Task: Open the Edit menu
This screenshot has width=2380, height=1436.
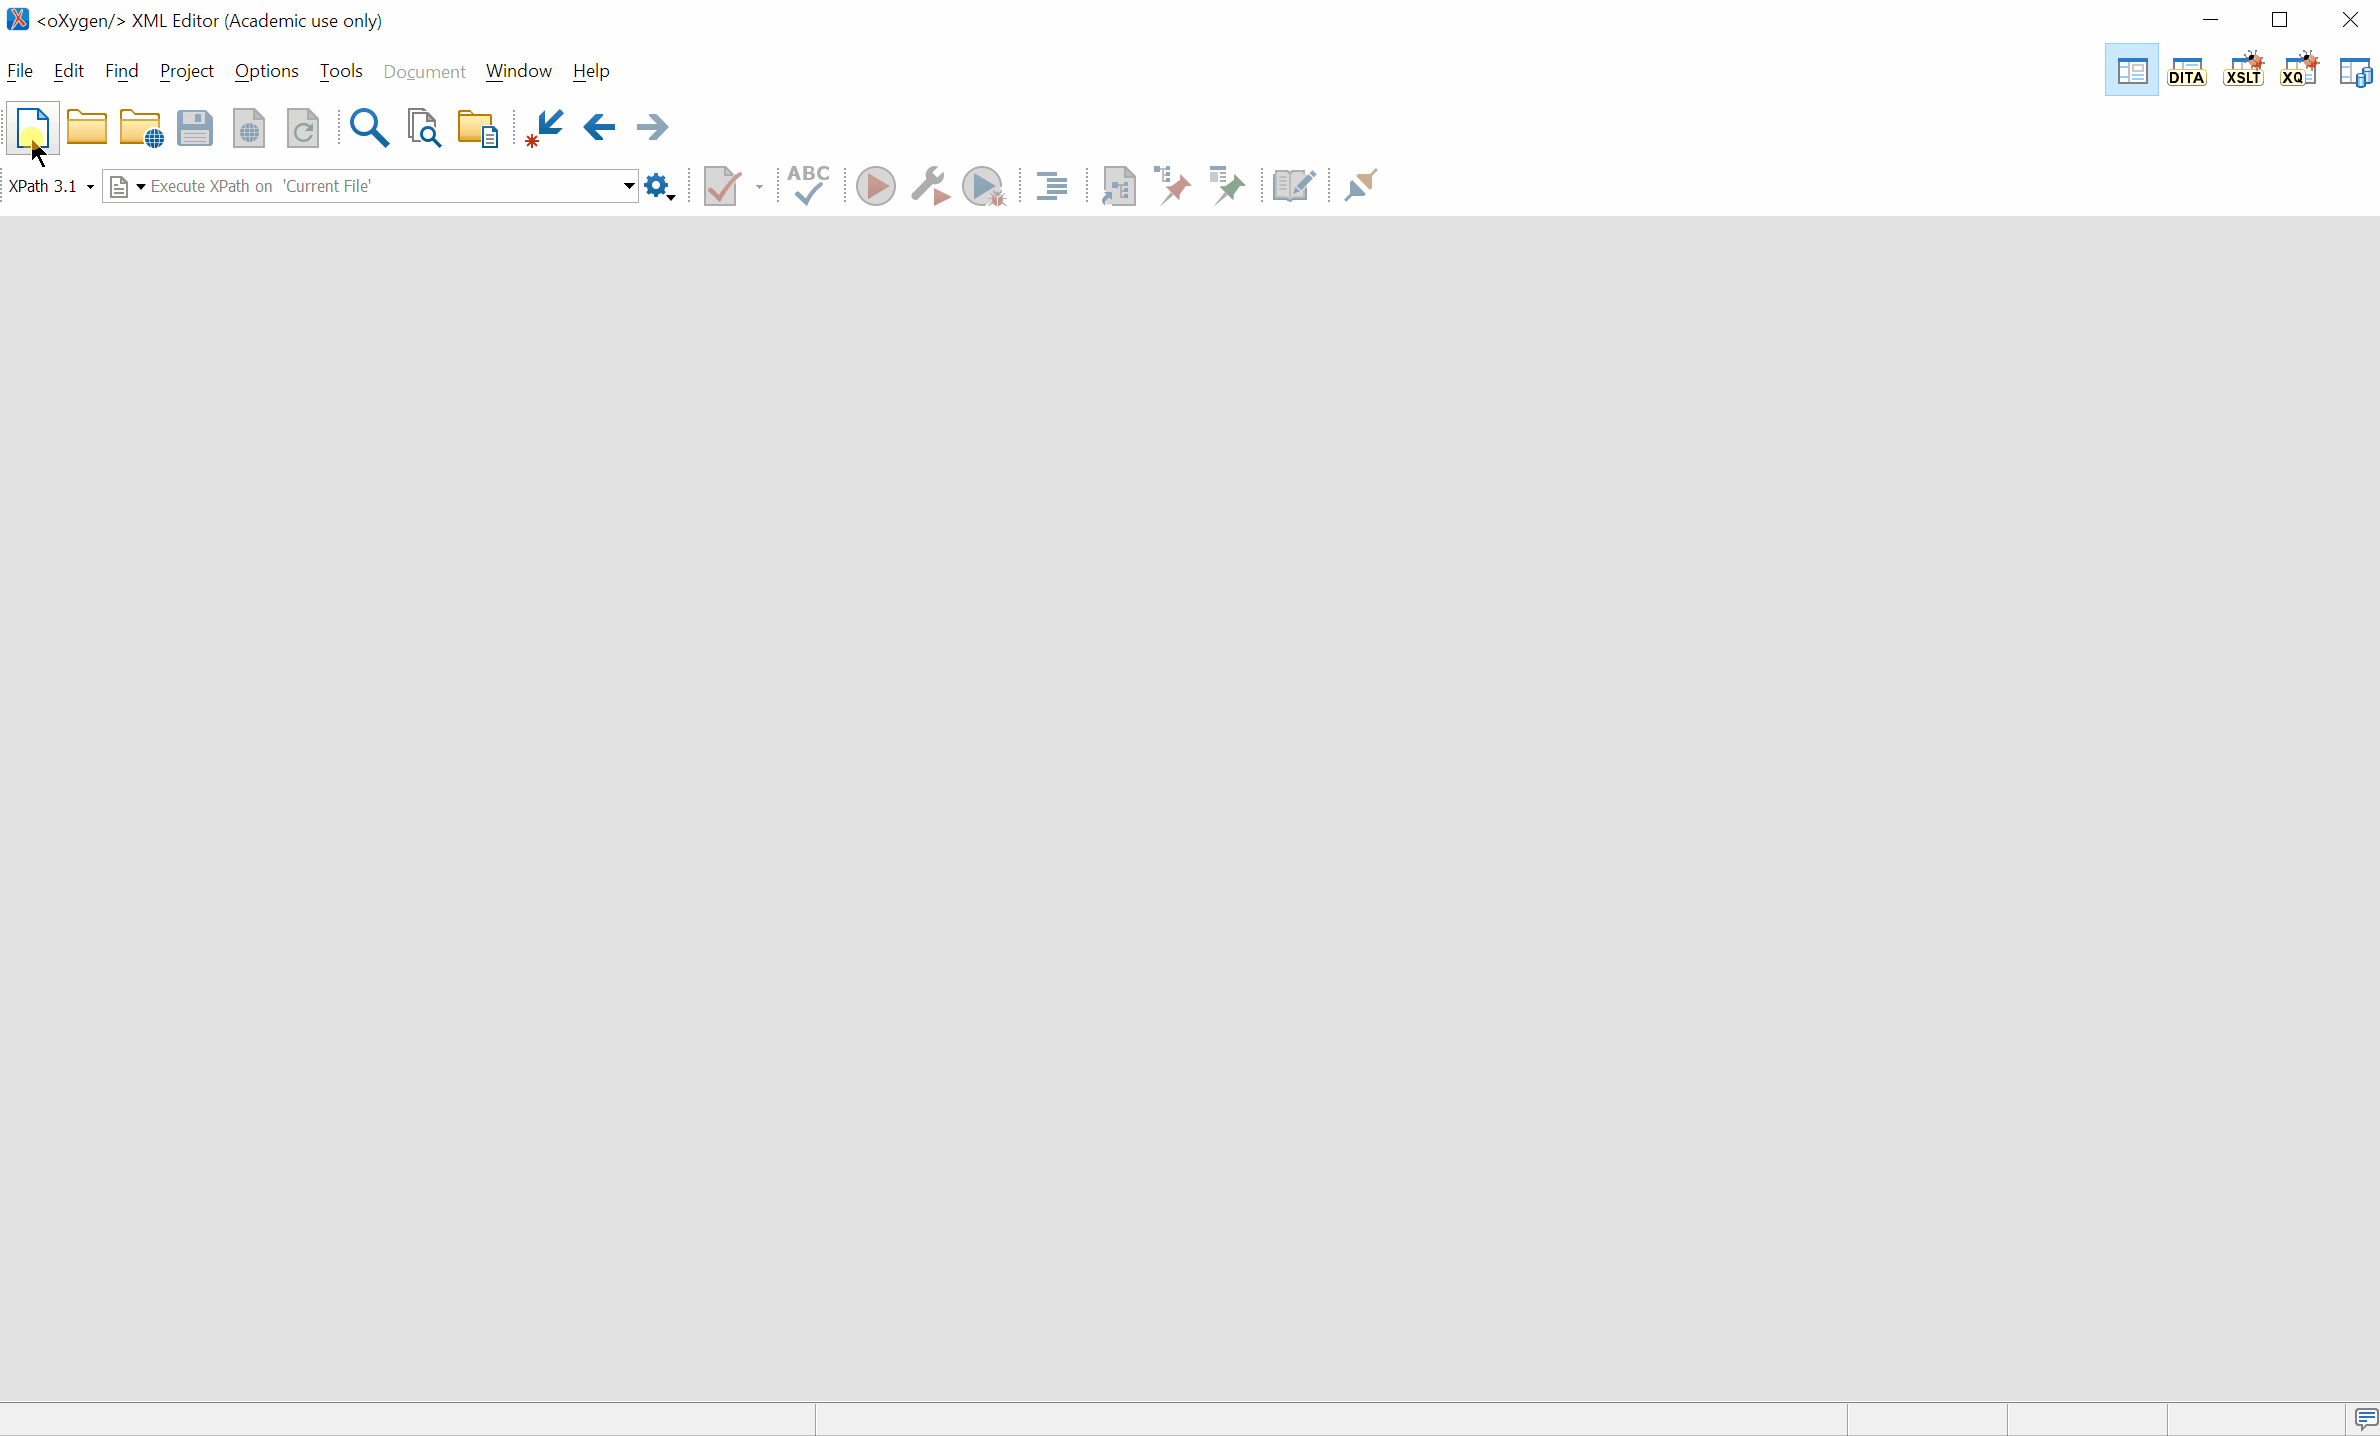Action: pos(69,71)
